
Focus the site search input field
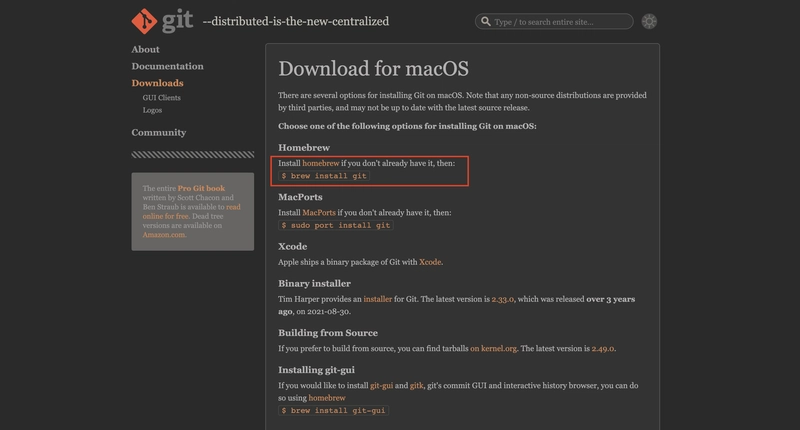coord(554,21)
